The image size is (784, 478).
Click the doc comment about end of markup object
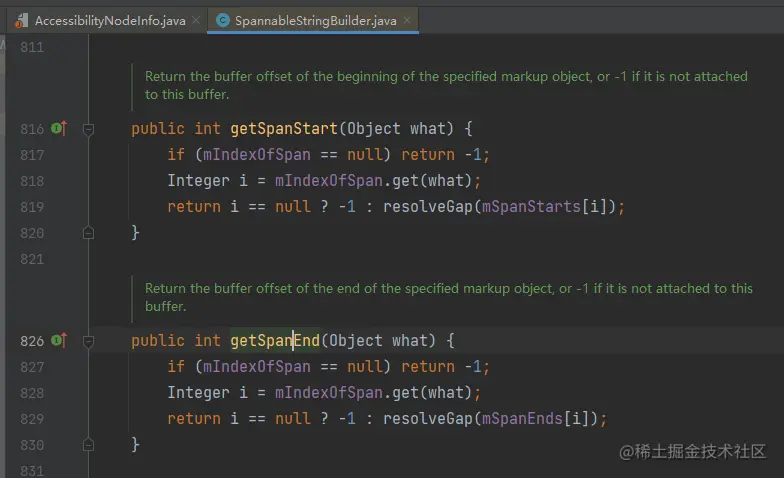(x=448, y=298)
